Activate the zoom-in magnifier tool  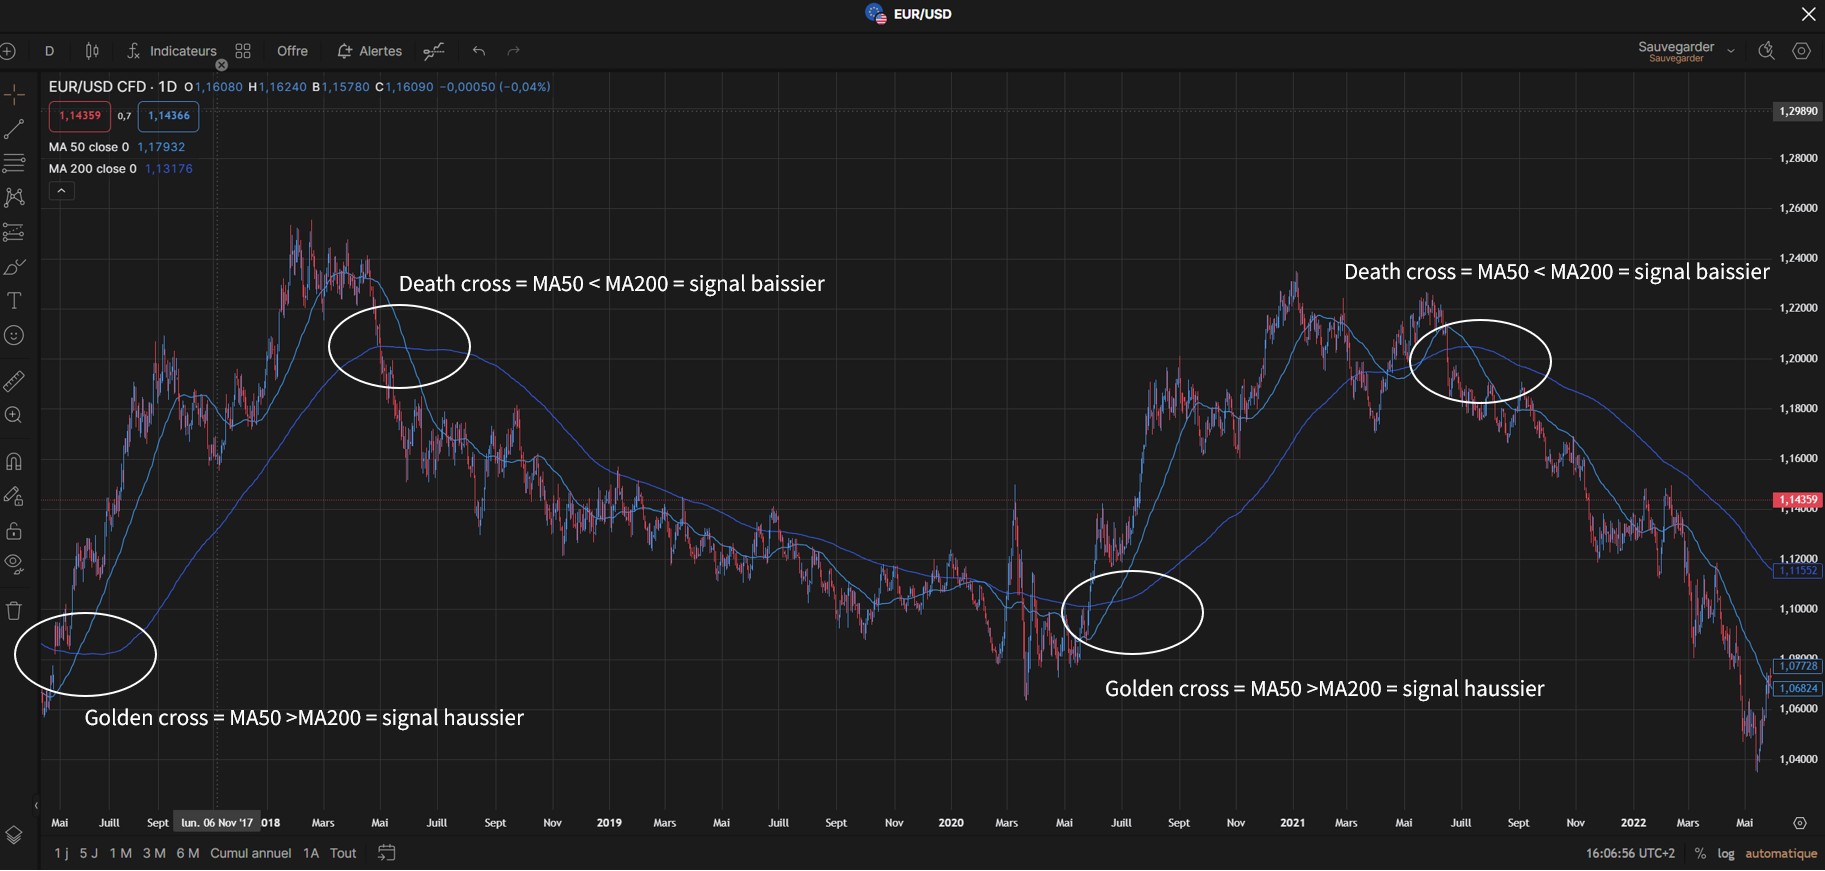tap(14, 415)
